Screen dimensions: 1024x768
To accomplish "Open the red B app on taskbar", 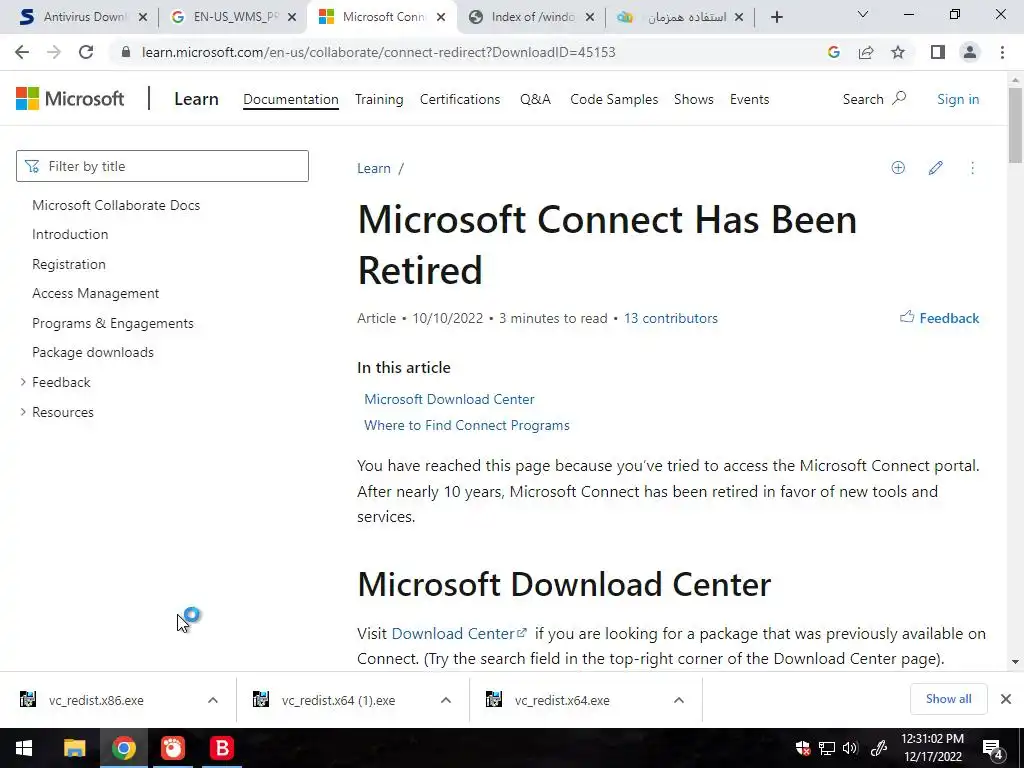I will pos(221,748).
